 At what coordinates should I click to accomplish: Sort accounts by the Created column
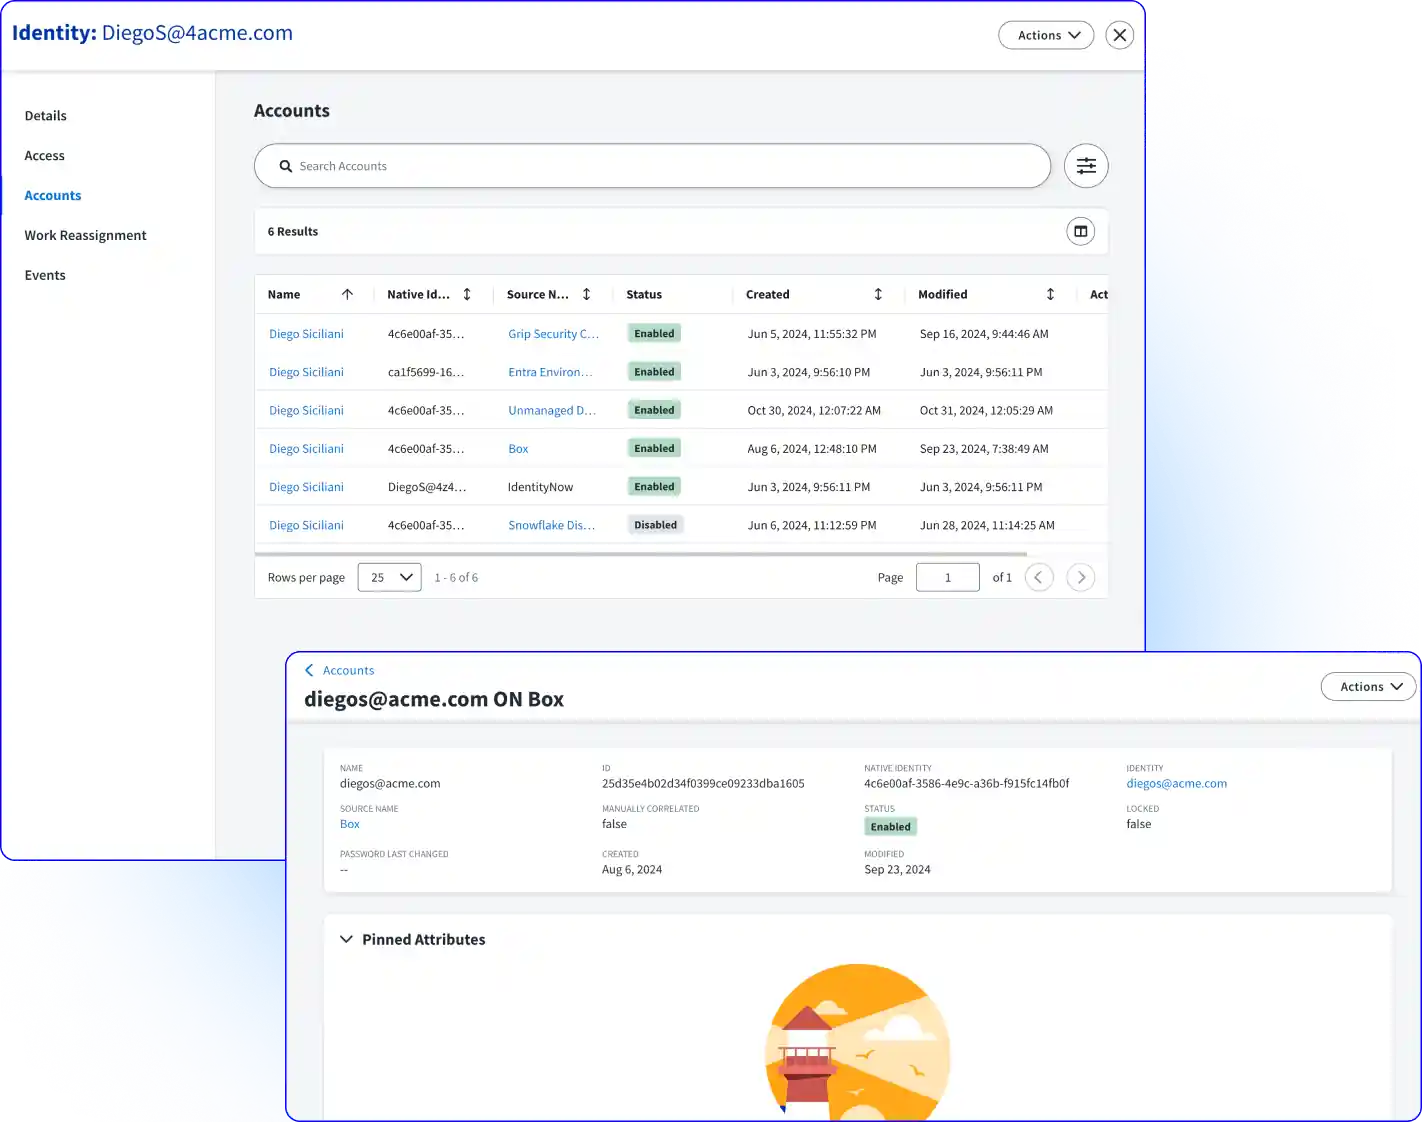click(878, 294)
